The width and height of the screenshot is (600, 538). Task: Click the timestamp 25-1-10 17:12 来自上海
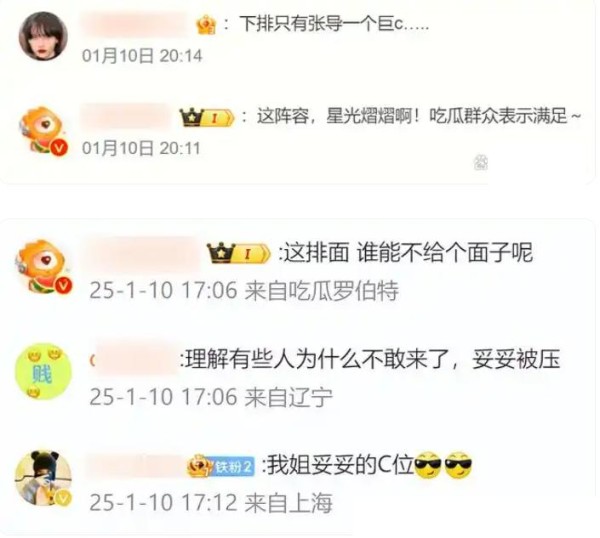click(x=211, y=502)
